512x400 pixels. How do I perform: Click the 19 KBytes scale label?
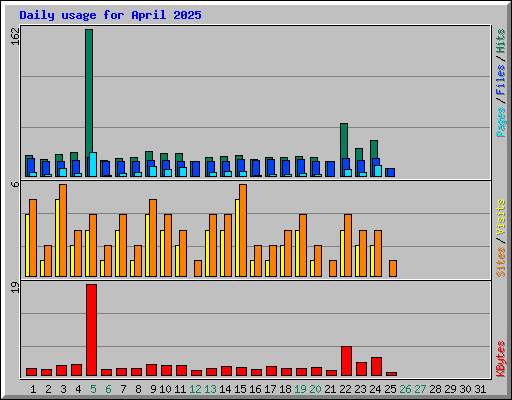pyautogui.click(x=15, y=288)
